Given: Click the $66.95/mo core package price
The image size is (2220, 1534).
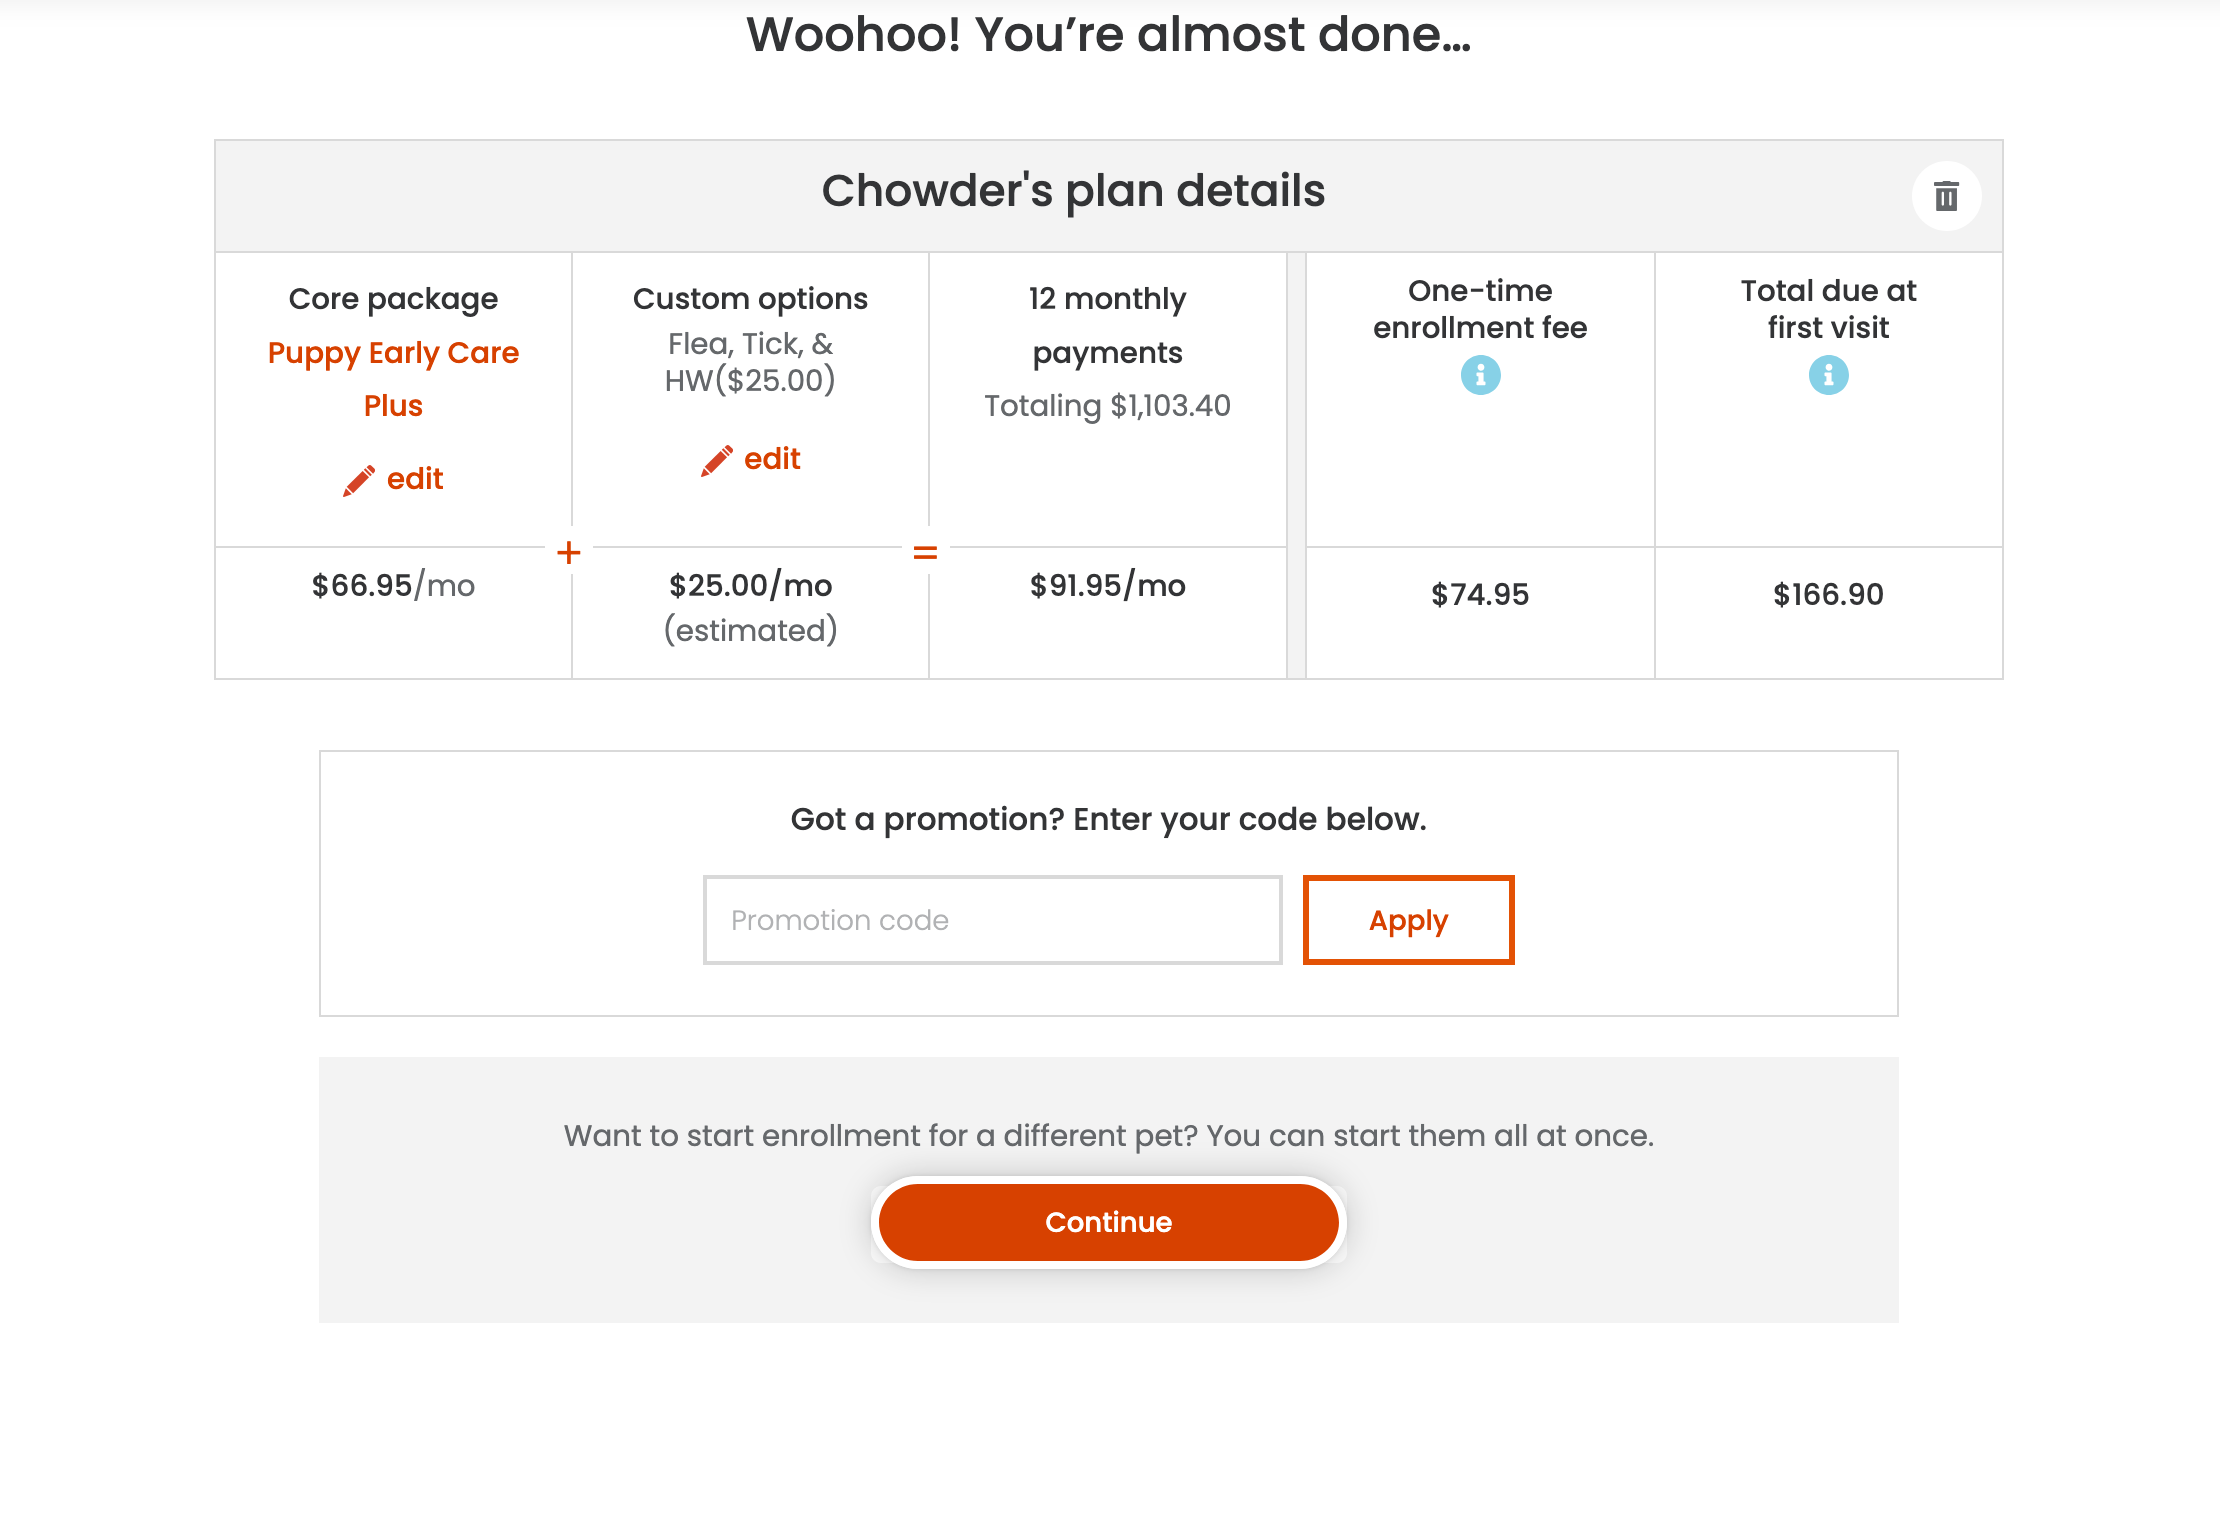Looking at the screenshot, I should 393,585.
